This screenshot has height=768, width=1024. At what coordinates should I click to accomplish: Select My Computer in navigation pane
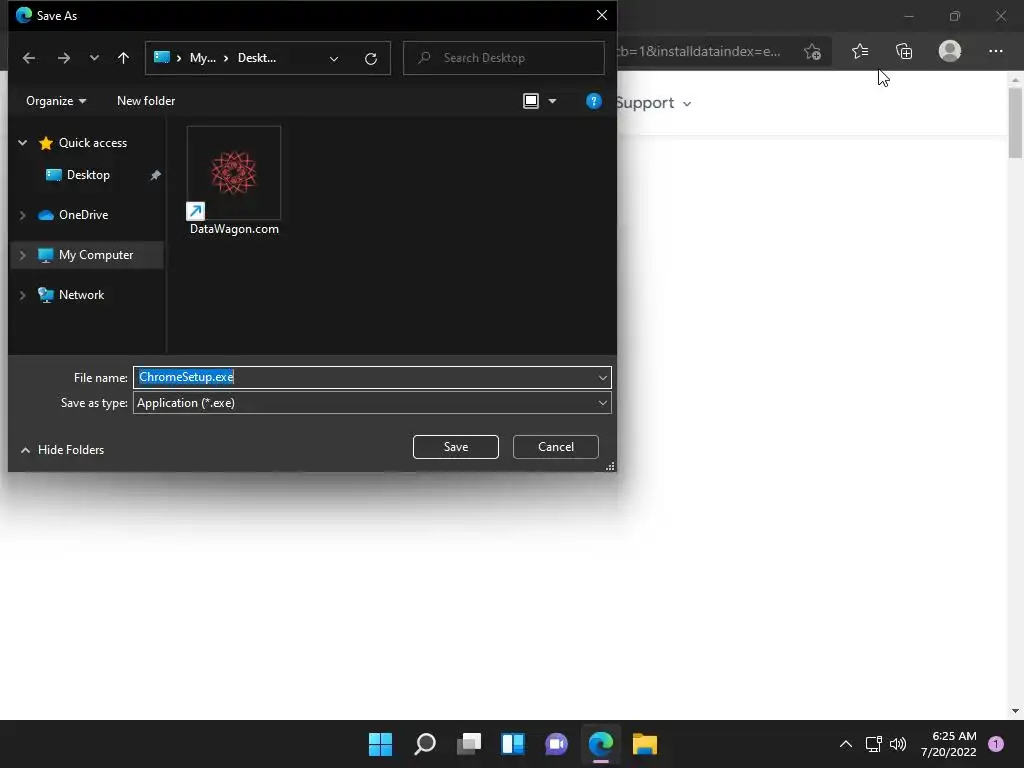click(x=96, y=255)
